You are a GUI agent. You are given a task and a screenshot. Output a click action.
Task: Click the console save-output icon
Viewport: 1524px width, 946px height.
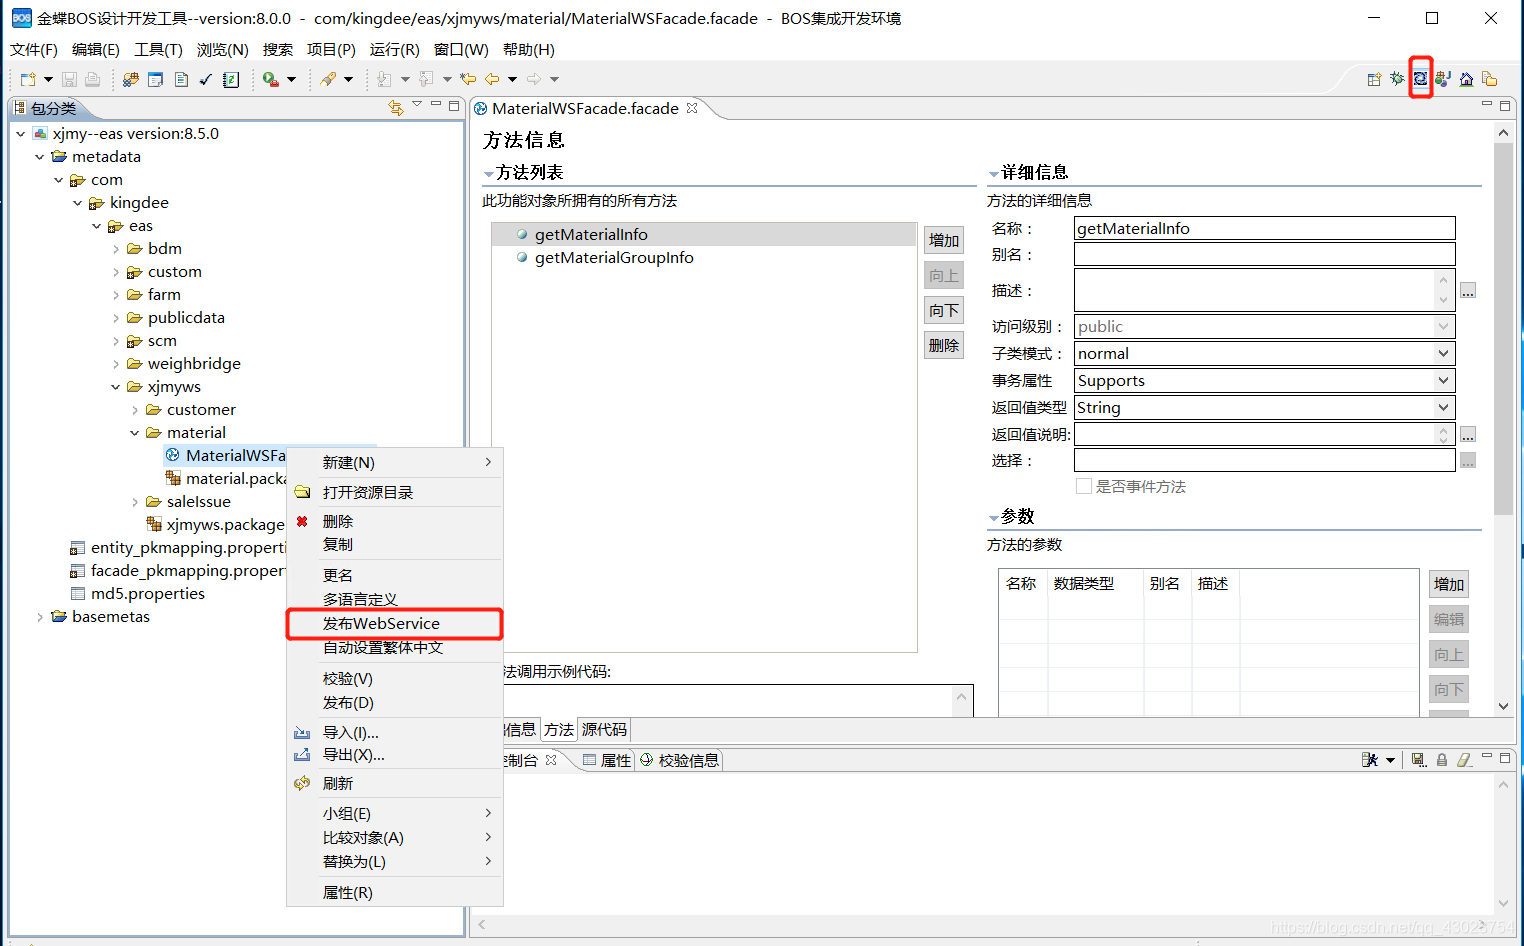(x=1418, y=760)
